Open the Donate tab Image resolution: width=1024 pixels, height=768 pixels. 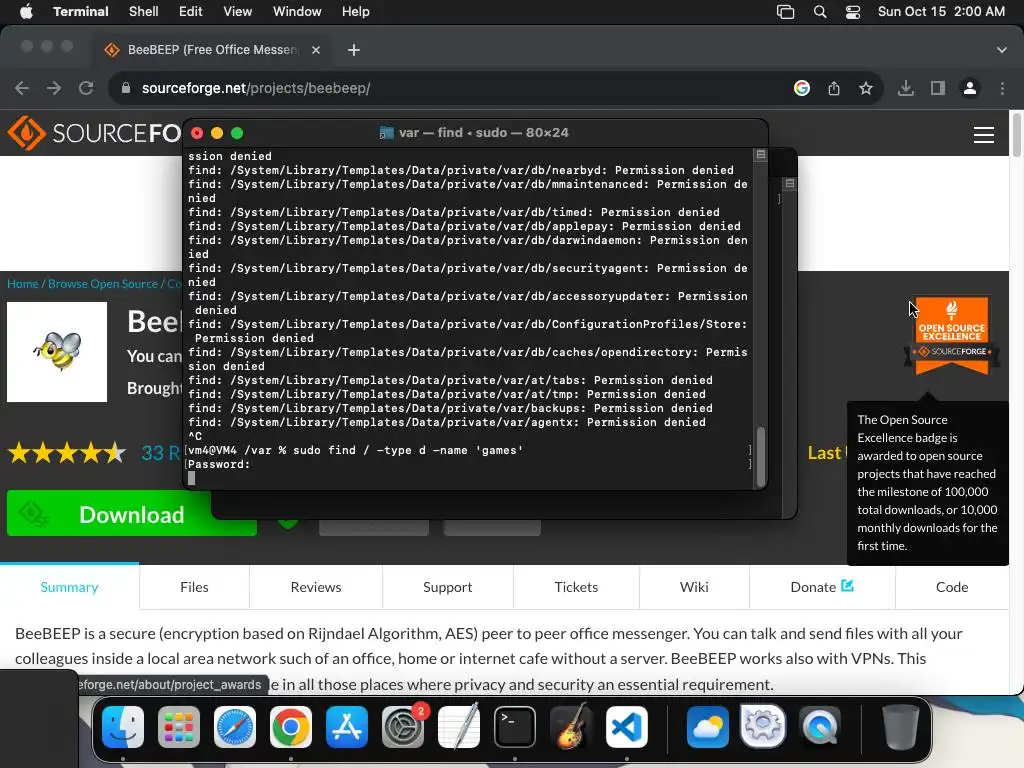(x=822, y=586)
